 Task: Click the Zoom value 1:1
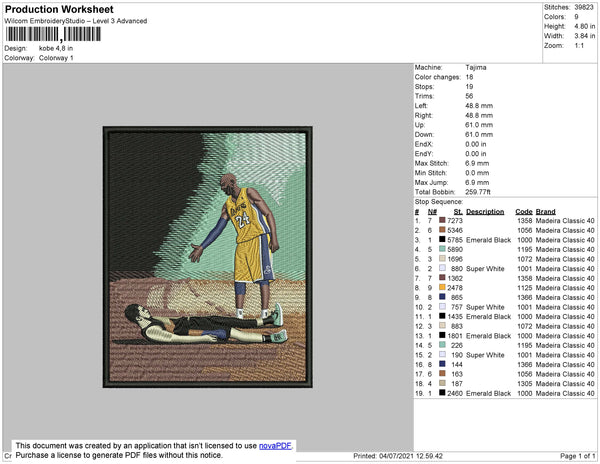(x=579, y=46)
